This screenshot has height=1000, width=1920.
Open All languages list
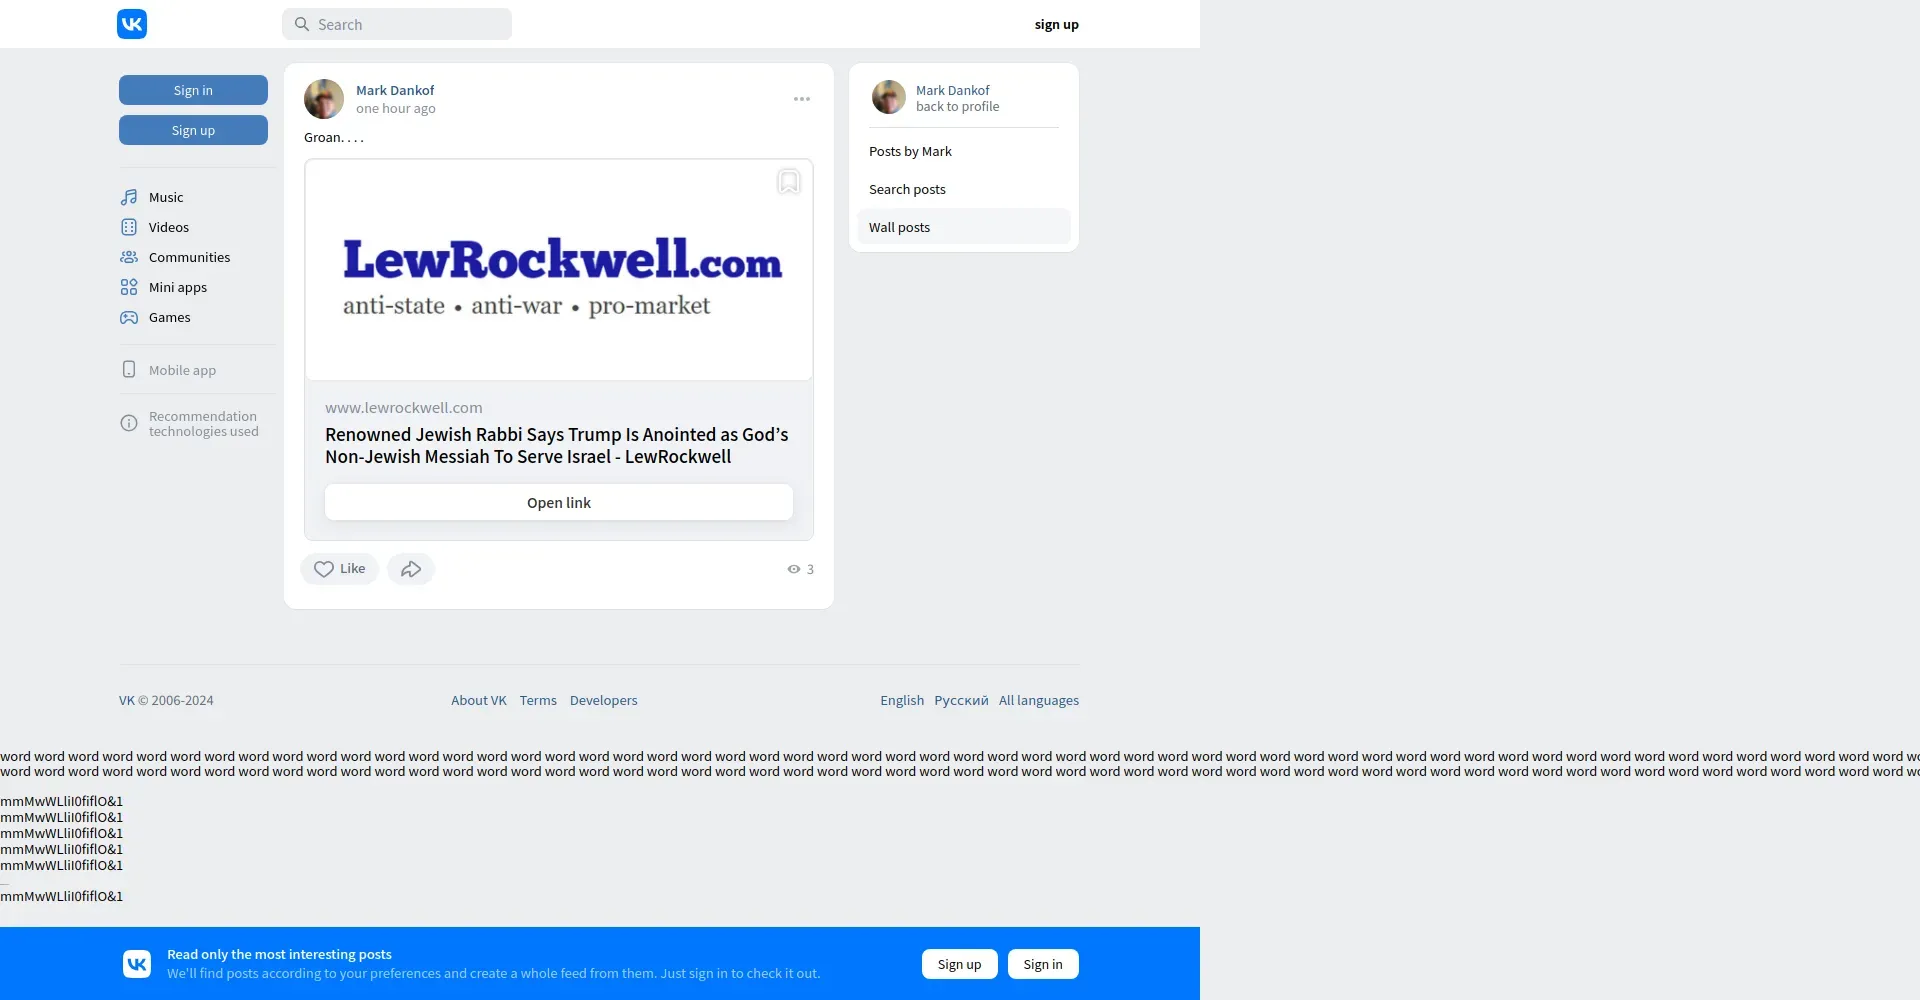click(1039, 700)
